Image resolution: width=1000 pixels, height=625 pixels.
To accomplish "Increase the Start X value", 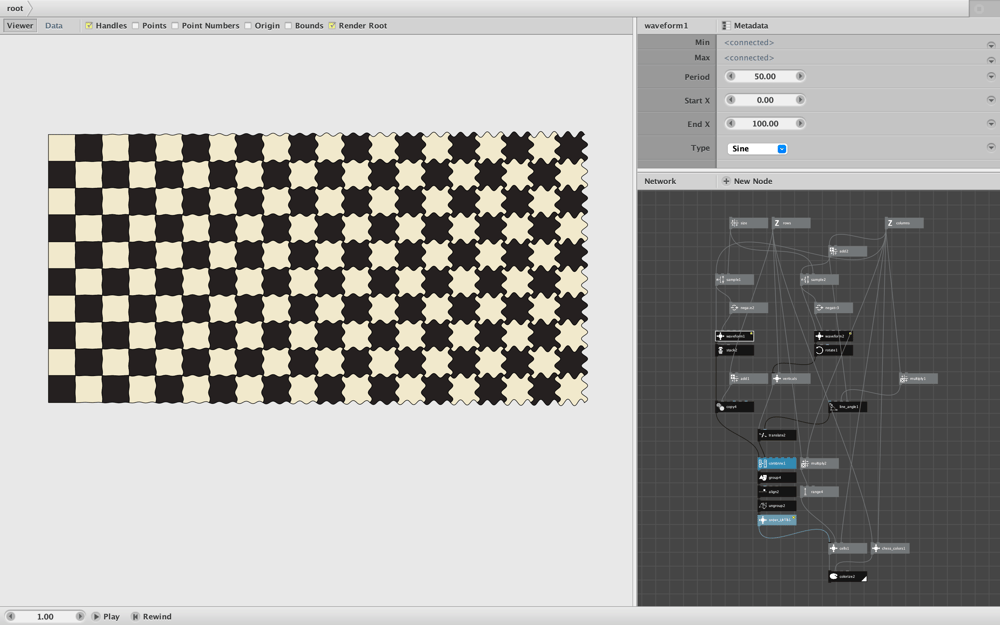I will pos(800,100).
